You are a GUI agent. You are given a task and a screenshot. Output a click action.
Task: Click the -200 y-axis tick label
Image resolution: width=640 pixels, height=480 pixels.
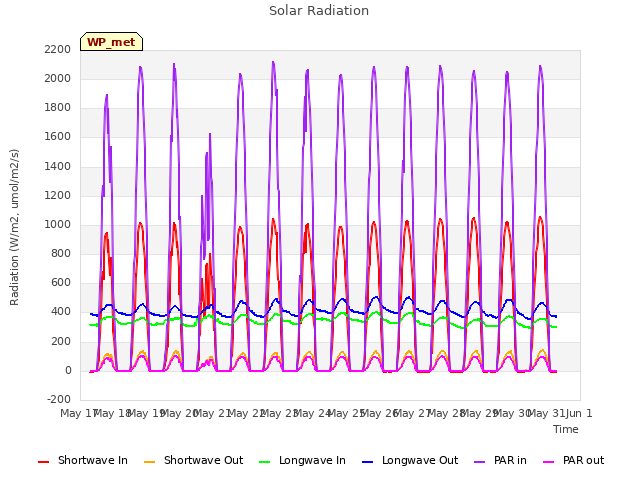tap(59, 399)
